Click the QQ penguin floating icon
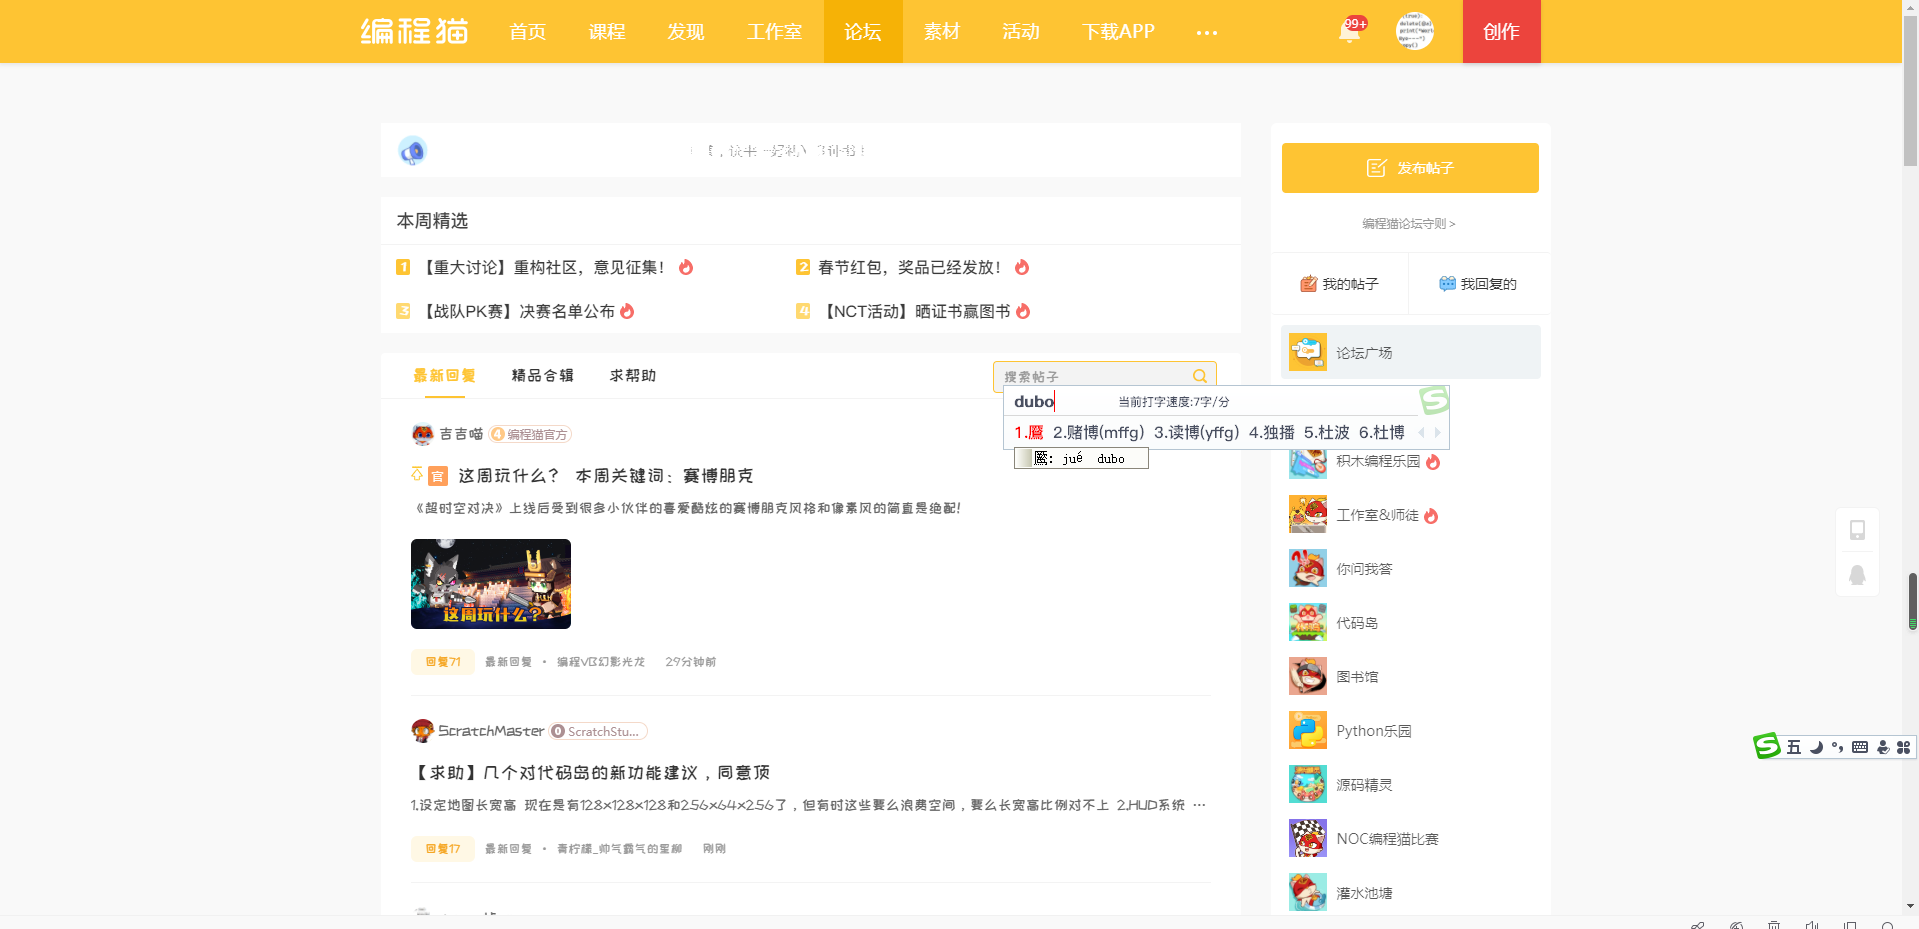1919x929 pixels. point(1857,575)
